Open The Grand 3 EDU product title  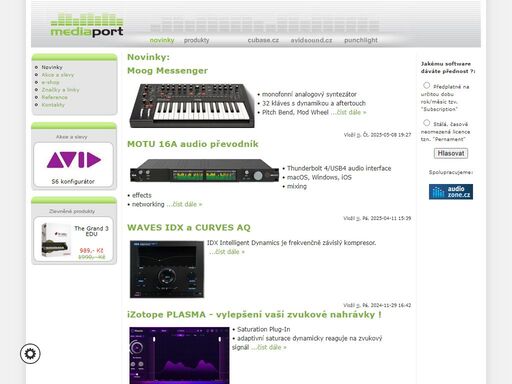(91, 231)
